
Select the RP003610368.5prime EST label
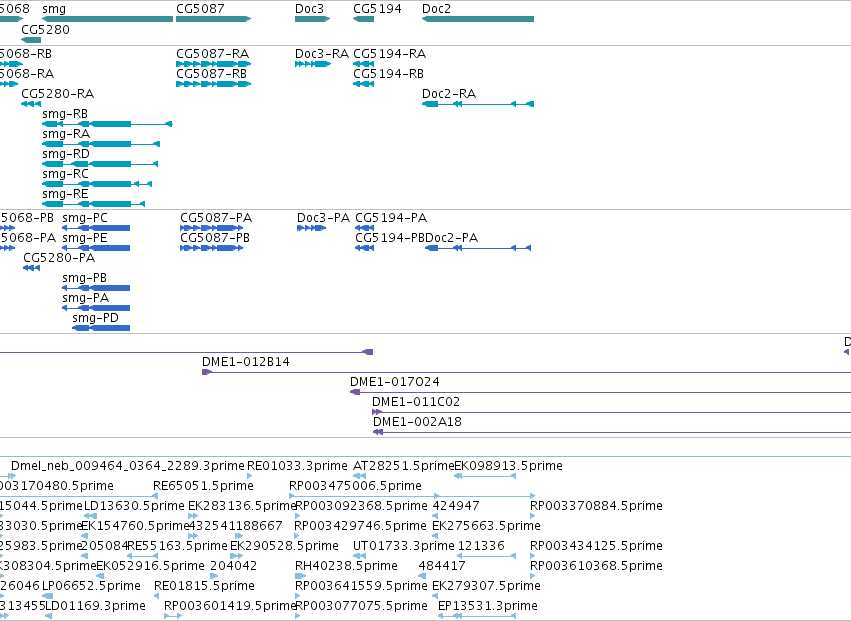coord(596,566)
